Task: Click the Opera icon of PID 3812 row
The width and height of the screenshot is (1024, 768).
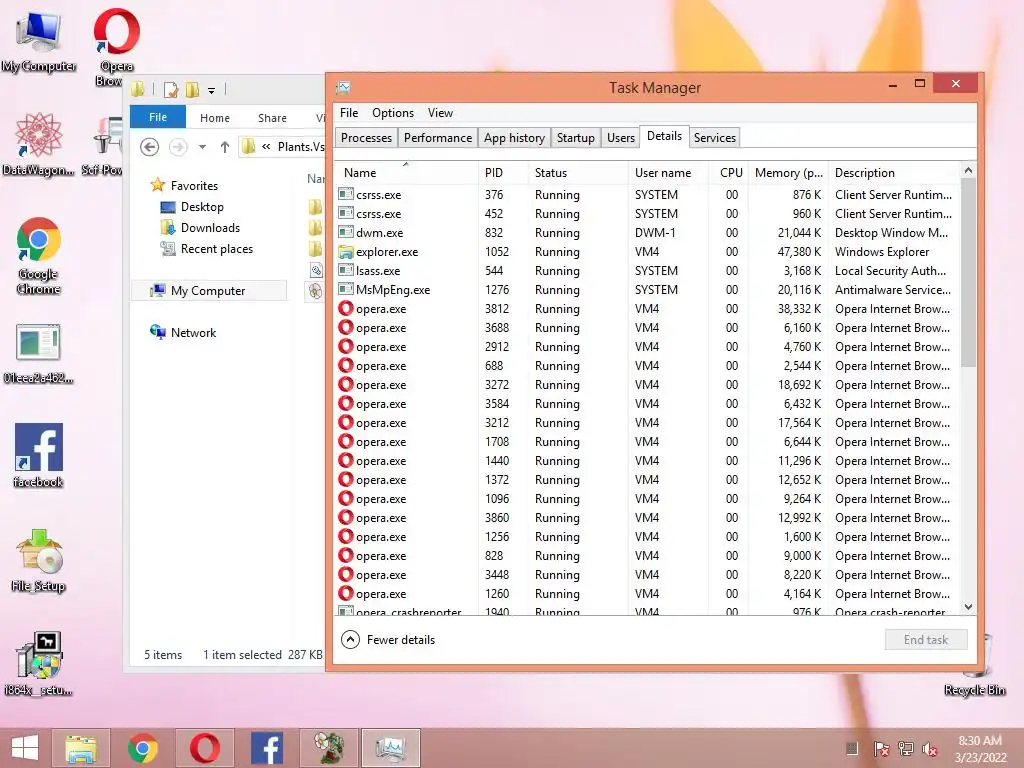Action: [345, 308]
